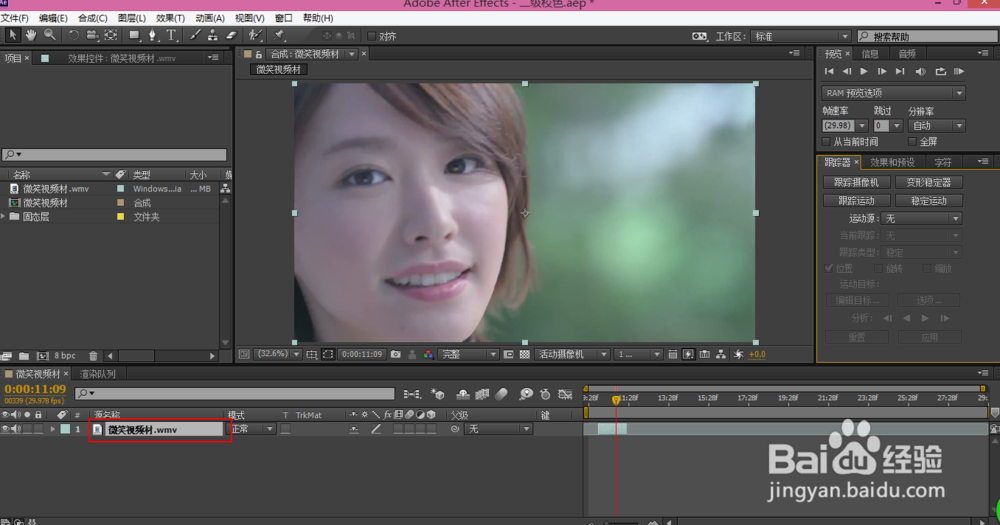Enable frame blending for timeline
The image size is (1000, 525).
click(x=482, y=394)
